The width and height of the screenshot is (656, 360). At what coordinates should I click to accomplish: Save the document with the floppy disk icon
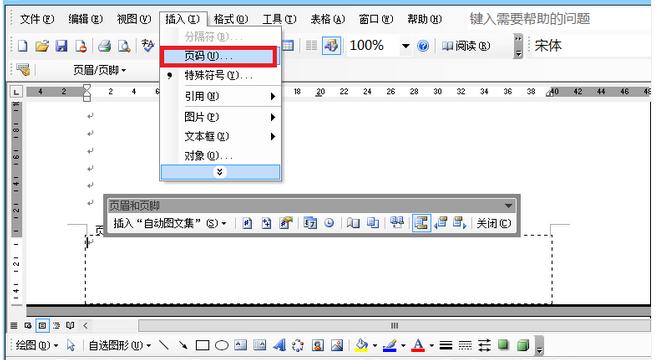[62, 46]
